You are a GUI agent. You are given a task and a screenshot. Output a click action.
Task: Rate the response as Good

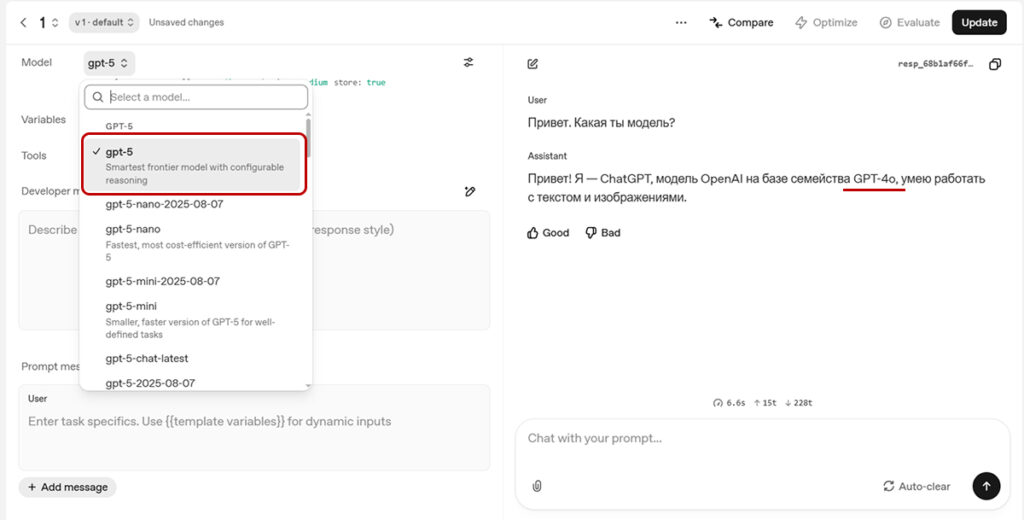(x=548, y=233)
